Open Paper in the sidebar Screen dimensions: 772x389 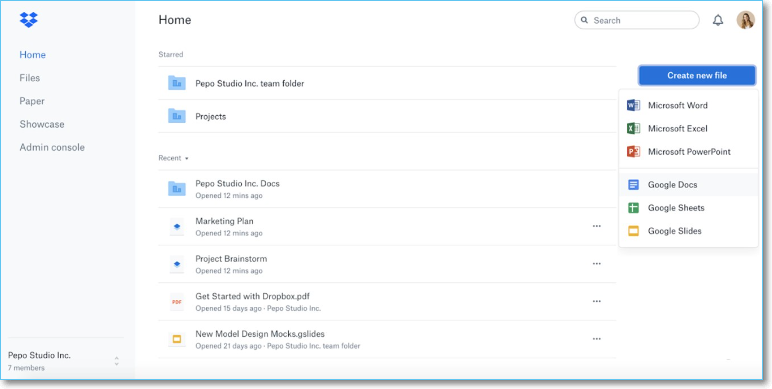(32, 101)
